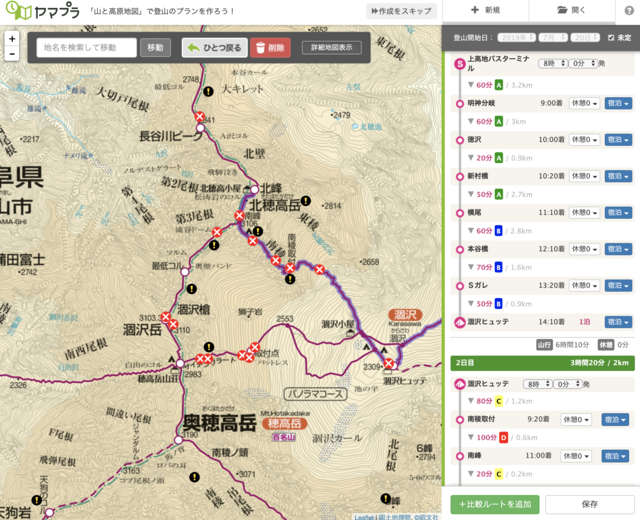Click the 保存 button

click(590, 504)
